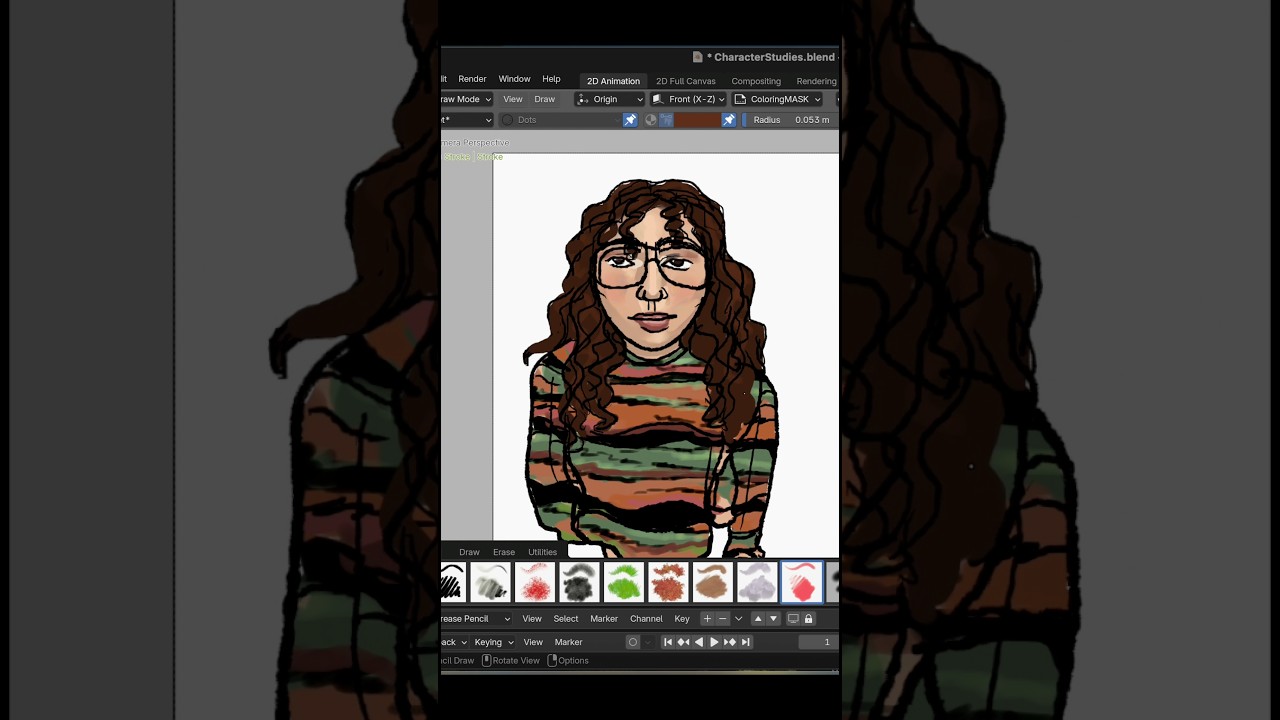Image resolution: width=1280 pixels, height=720 pixels.
Task: Open the Dots material dropdown
Action: pos(560,120)
